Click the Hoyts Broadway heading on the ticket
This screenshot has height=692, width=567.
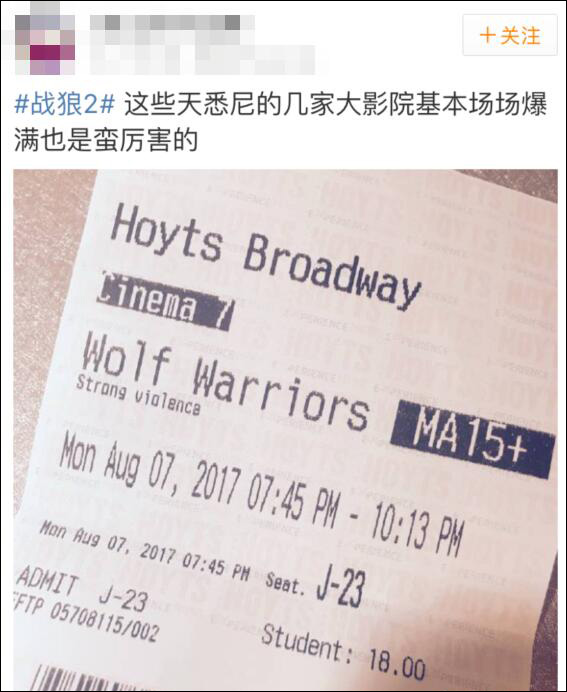265,257
